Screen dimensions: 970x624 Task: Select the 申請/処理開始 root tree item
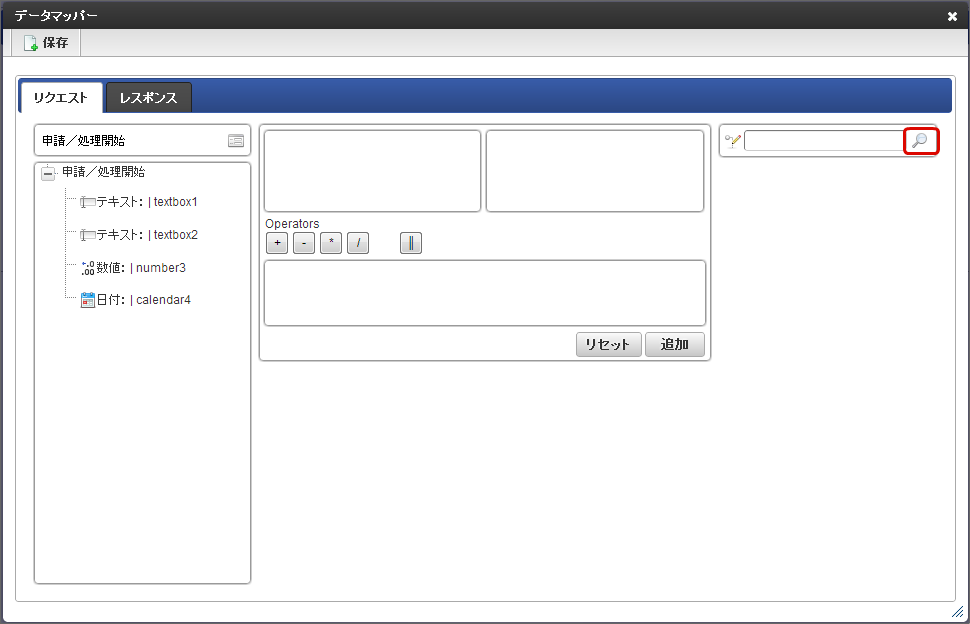coord(103,172)
